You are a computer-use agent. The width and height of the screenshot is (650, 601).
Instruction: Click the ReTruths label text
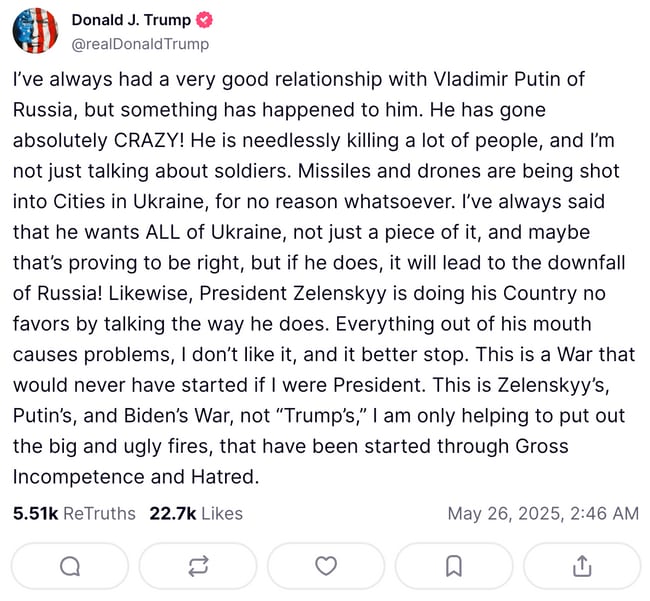coord(99,514)
